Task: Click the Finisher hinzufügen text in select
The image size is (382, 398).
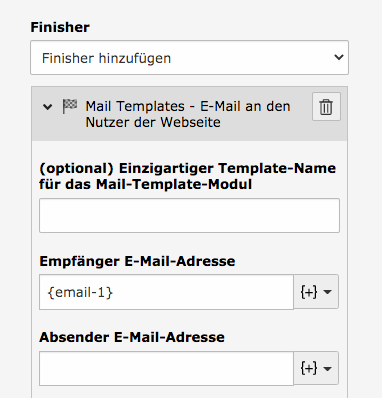Action: point(106,58)
